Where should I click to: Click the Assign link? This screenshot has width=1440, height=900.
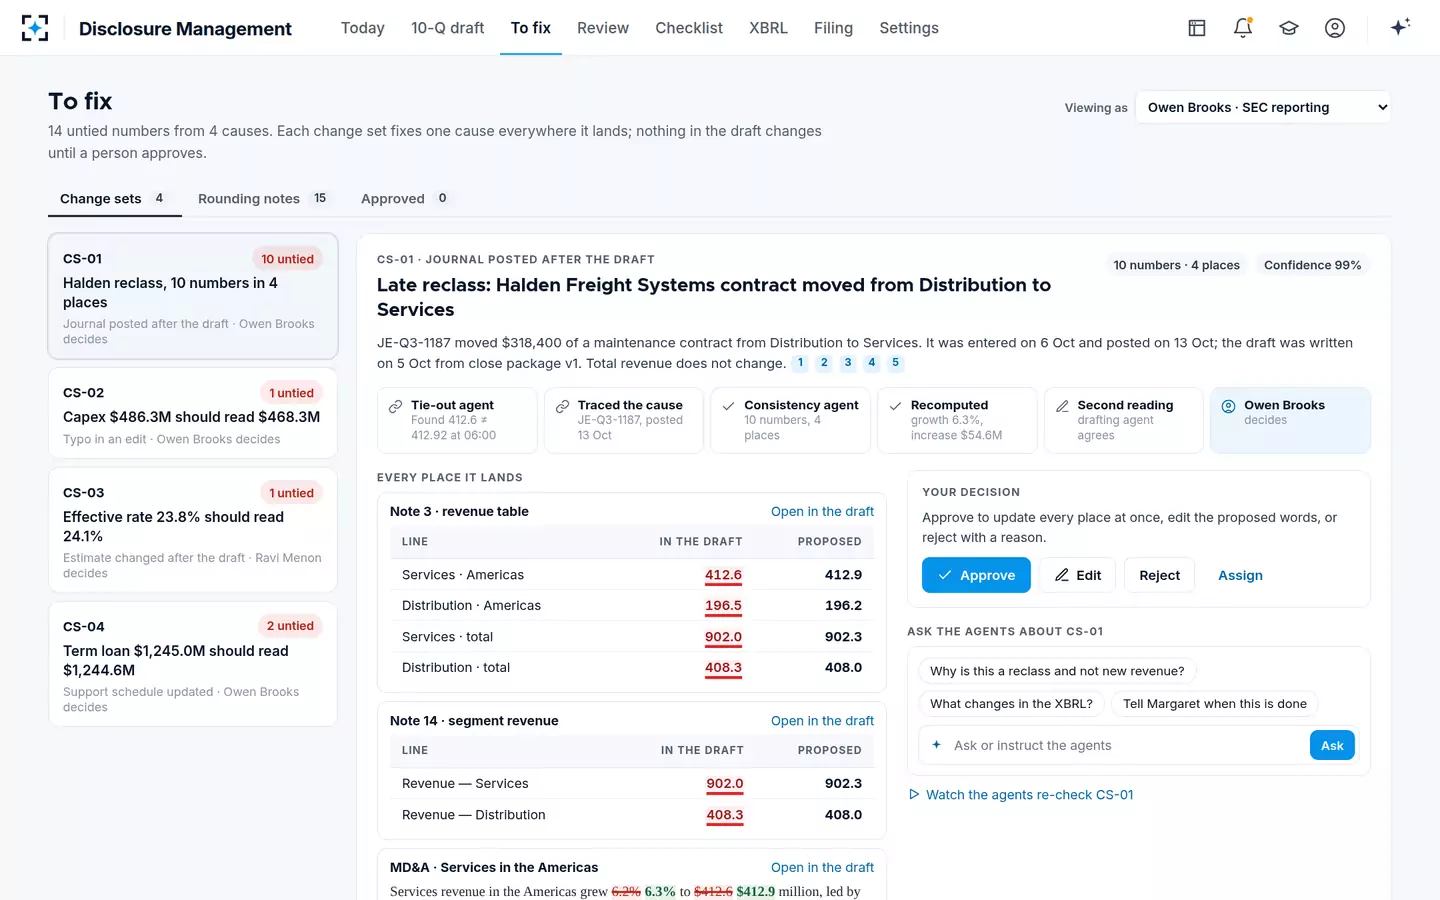[1240, 575]
